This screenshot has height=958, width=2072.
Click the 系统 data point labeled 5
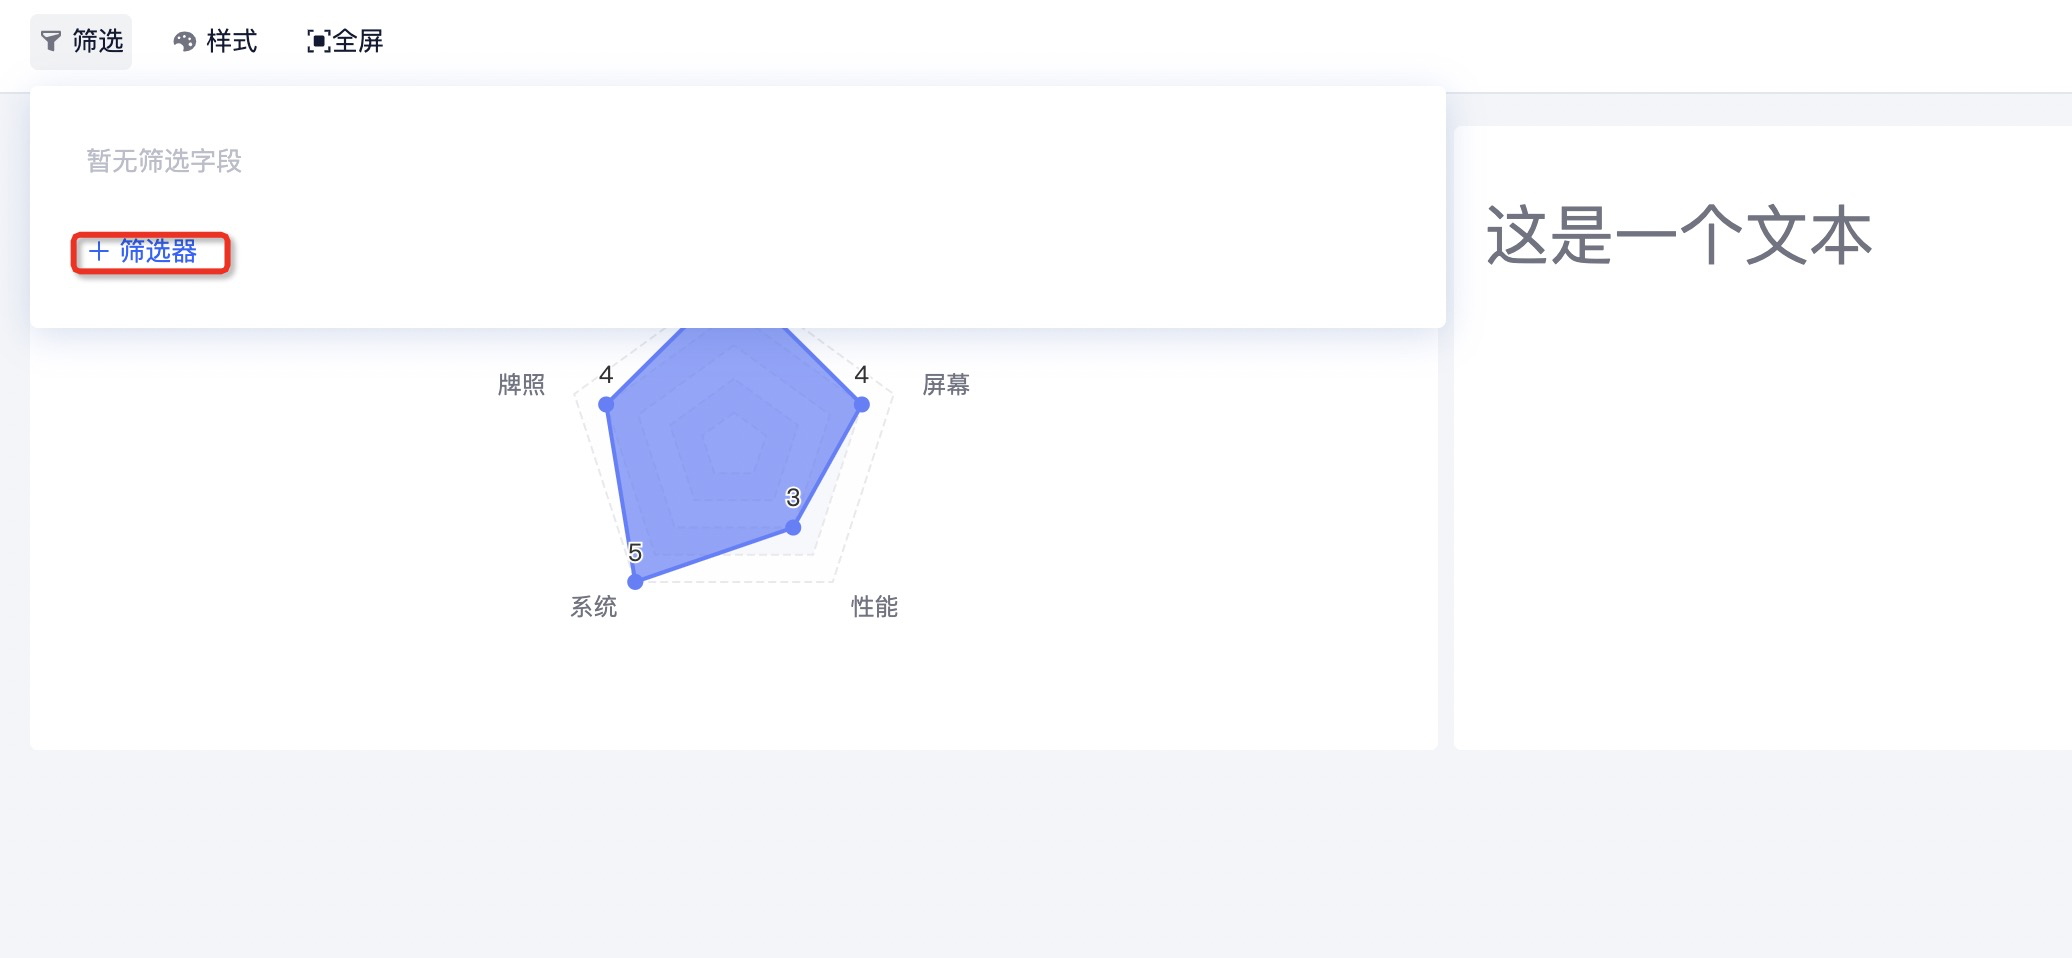tap(635, 581)
